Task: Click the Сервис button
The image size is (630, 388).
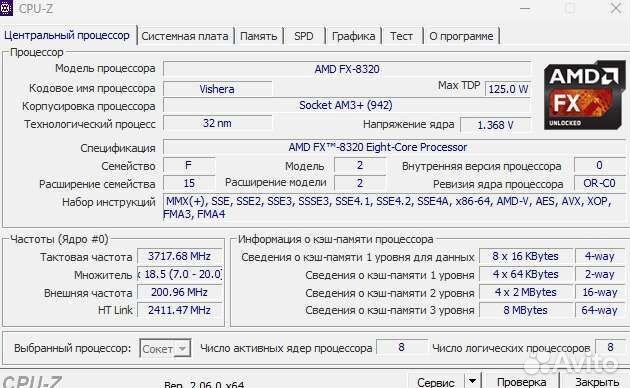Action: click(x=436, y=382)
